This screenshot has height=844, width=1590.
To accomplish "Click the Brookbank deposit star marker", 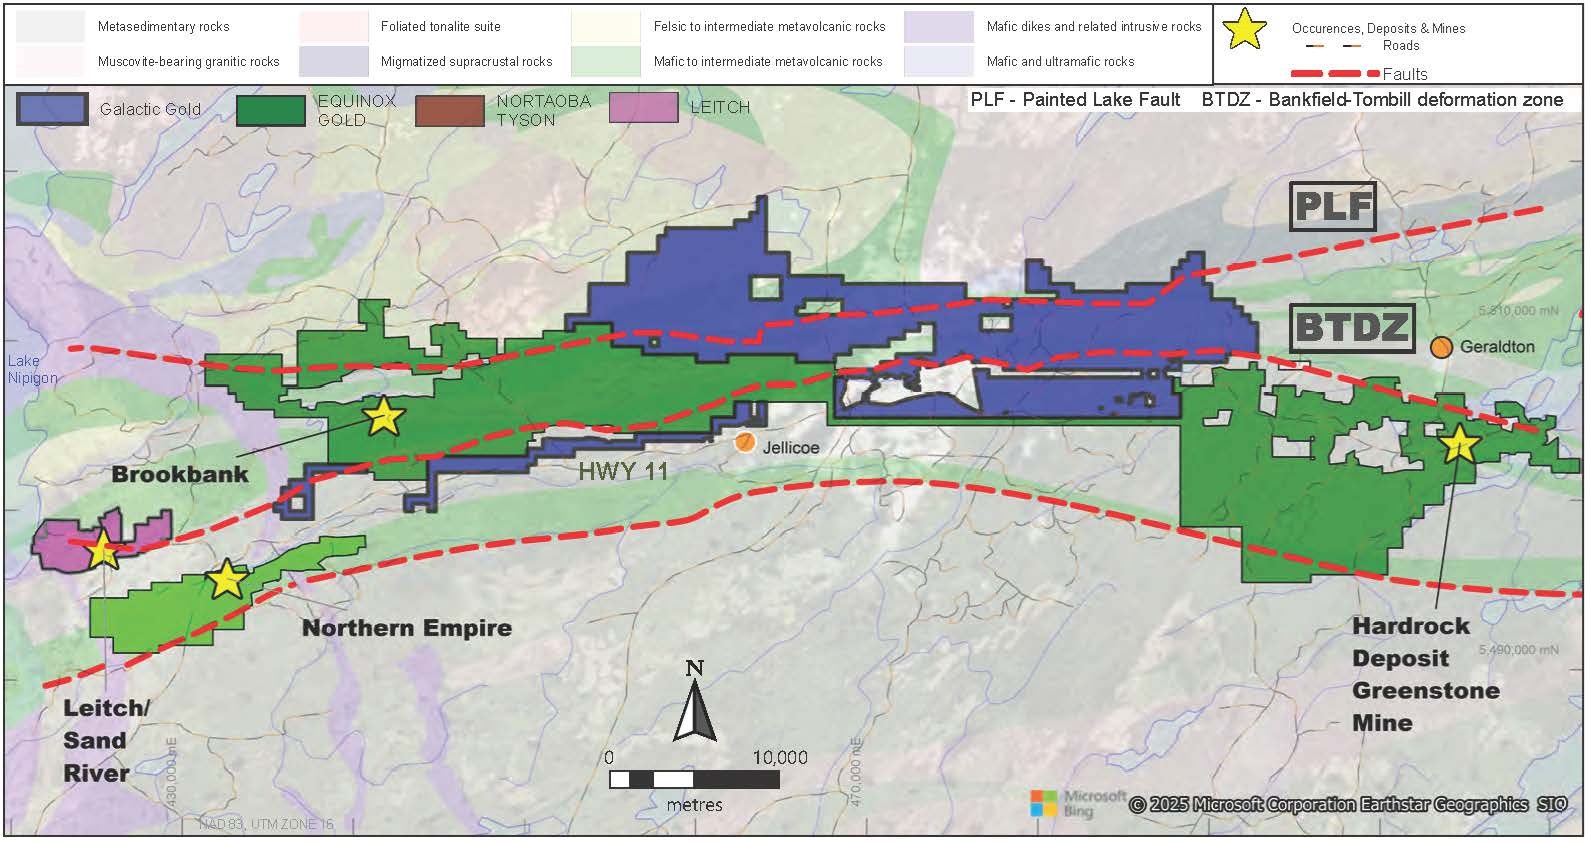I will pyautogui.click(x=383, y=416).
